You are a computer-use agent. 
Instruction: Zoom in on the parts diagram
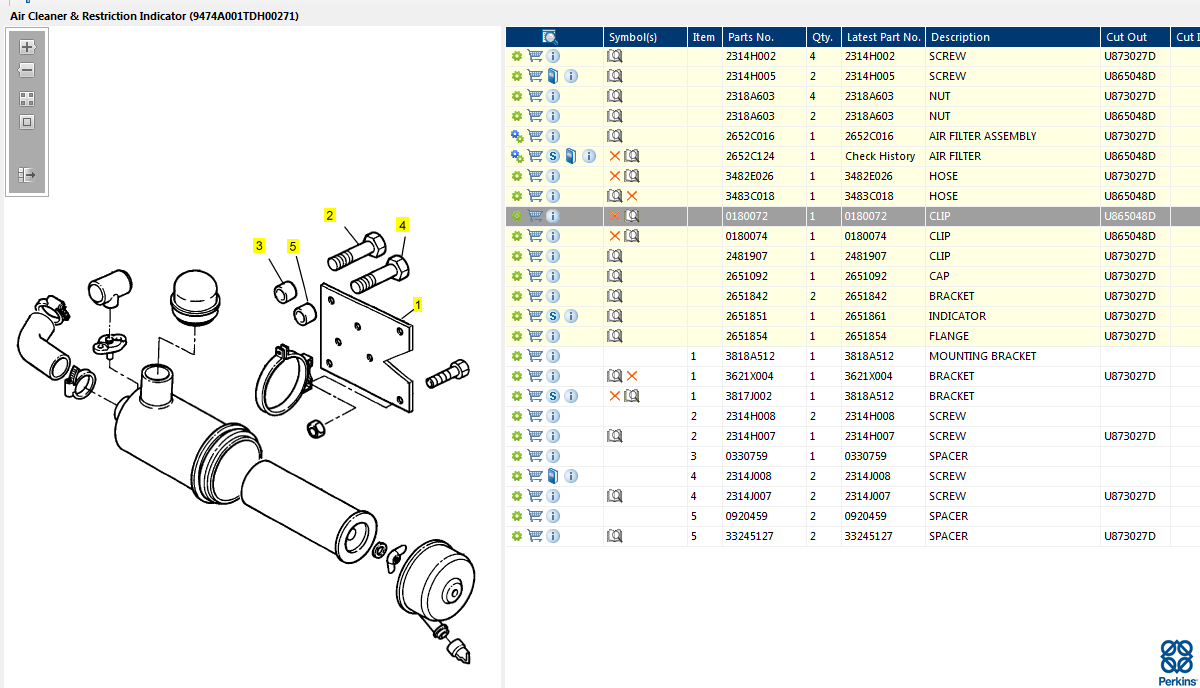click(x=27, y=47)
